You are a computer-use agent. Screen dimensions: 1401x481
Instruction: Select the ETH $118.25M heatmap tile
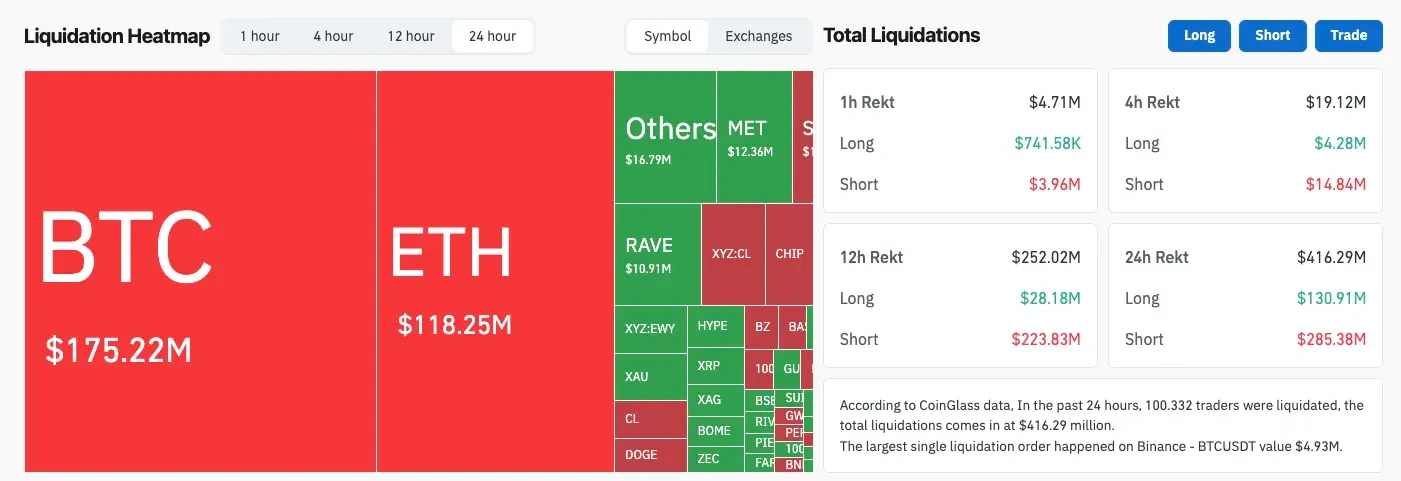495,270
